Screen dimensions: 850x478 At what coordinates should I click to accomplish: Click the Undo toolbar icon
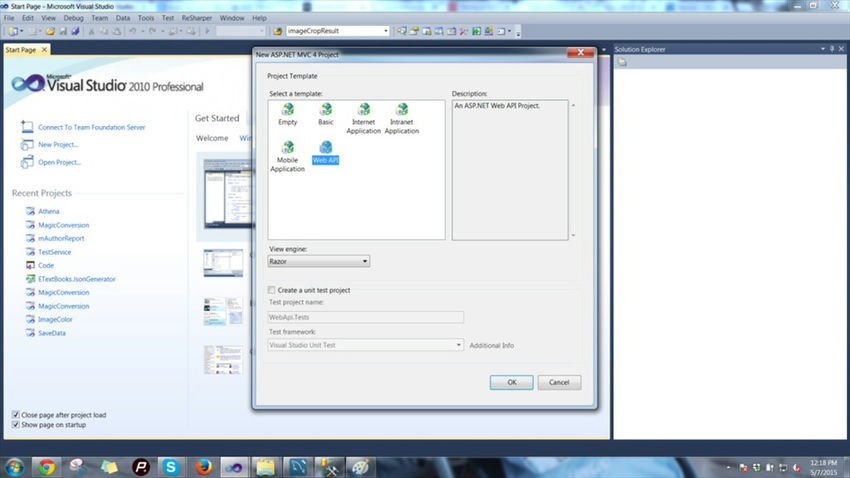tap(133, 31)
